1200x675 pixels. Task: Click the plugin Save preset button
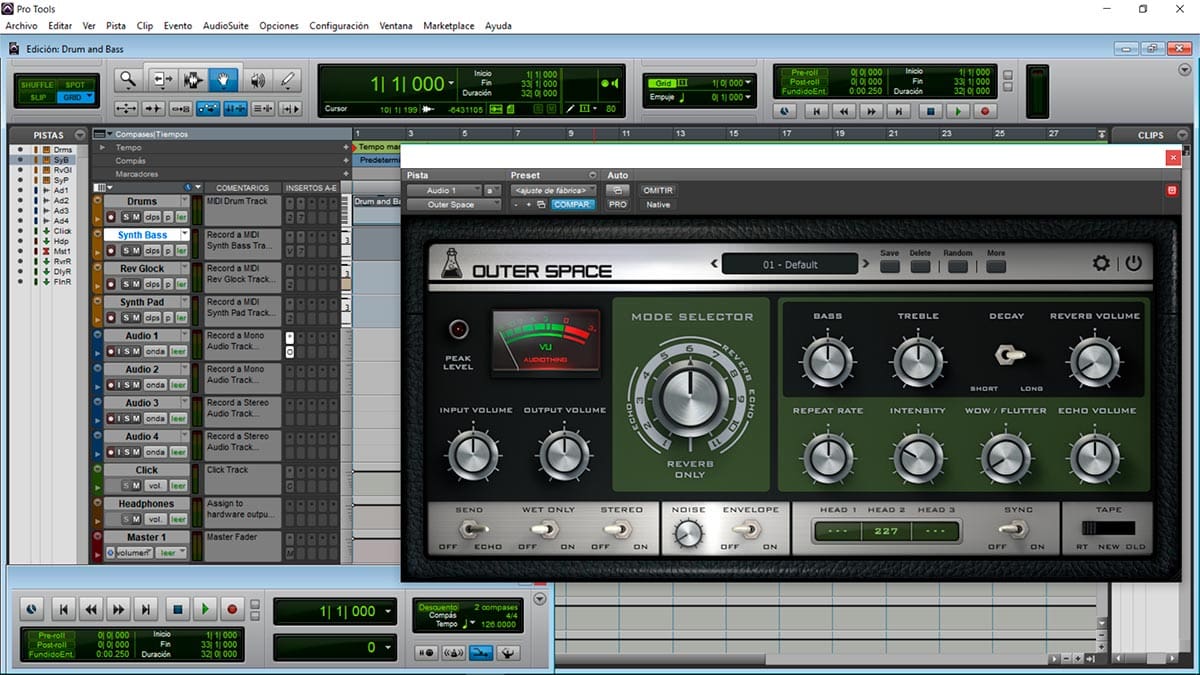click(889, 265)
